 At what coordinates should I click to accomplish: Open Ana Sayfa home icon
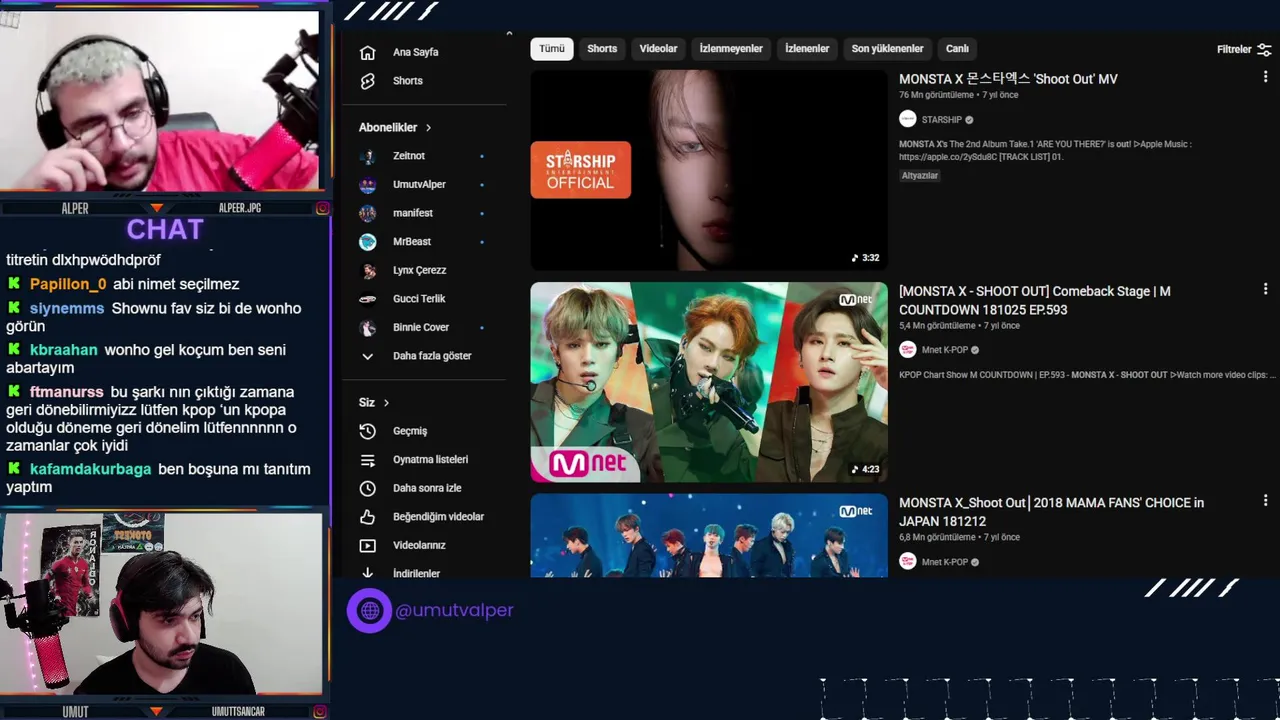pyautogui.click(x=367, y=52)
